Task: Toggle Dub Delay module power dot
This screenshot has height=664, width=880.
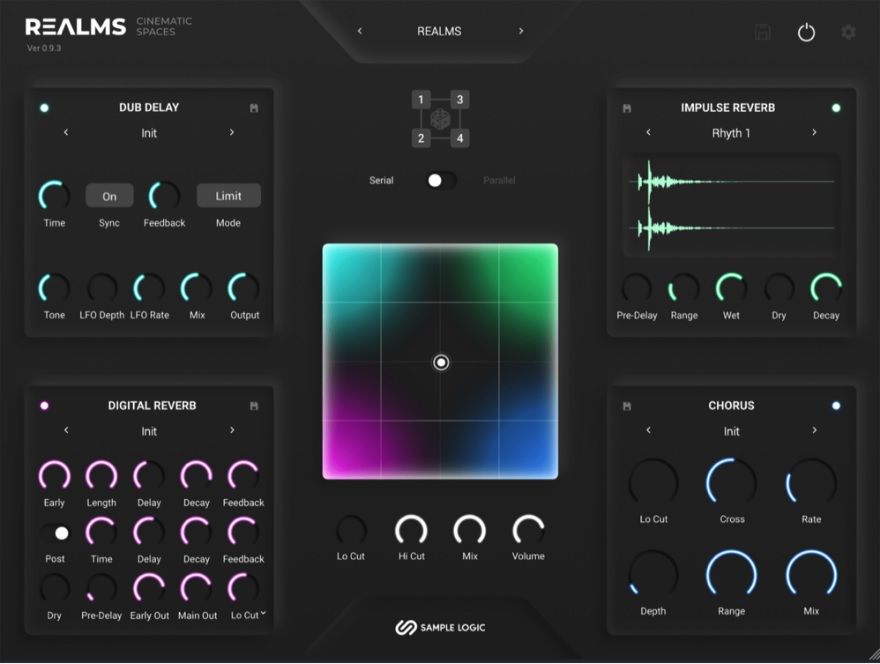Action: pos(44,108)
